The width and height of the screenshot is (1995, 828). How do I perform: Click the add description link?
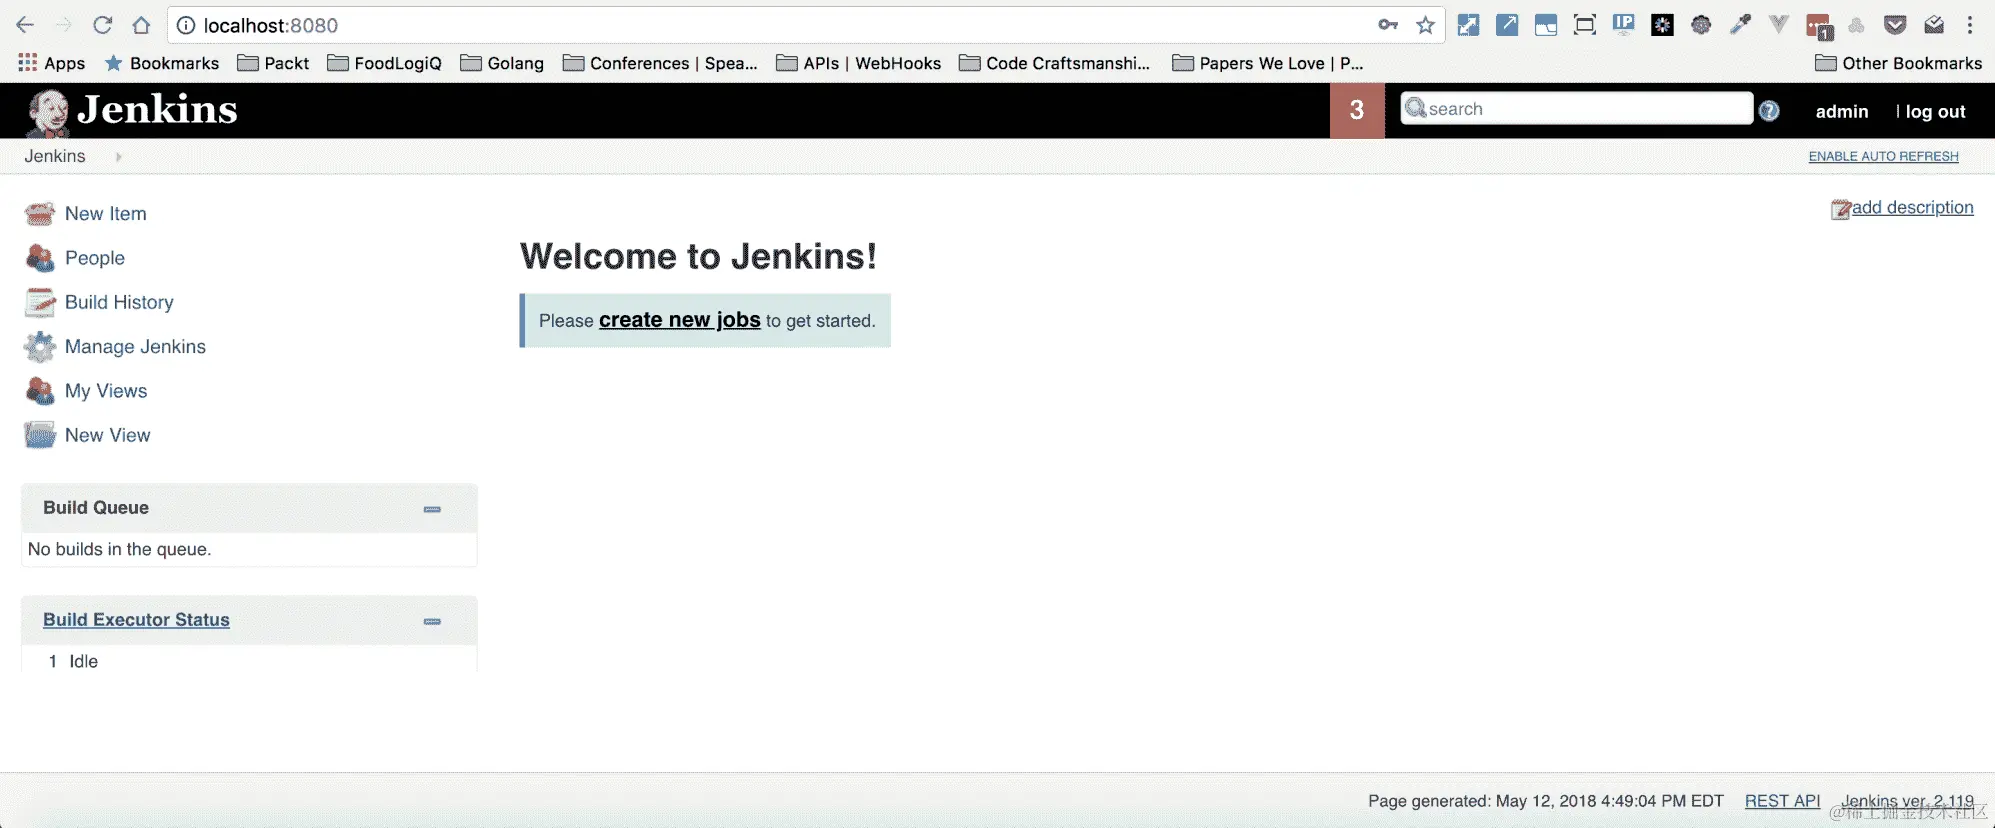pos(1912,207)
